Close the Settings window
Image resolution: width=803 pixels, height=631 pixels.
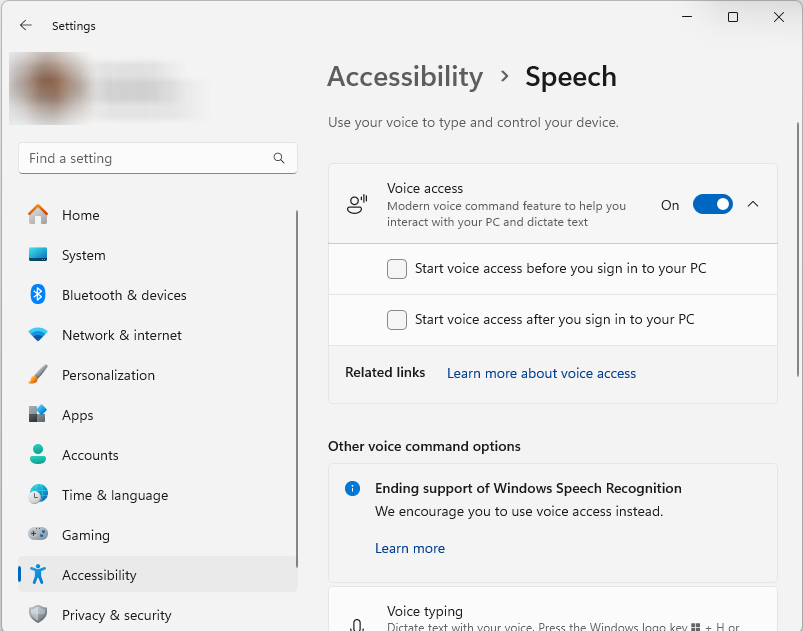point(778,17)
